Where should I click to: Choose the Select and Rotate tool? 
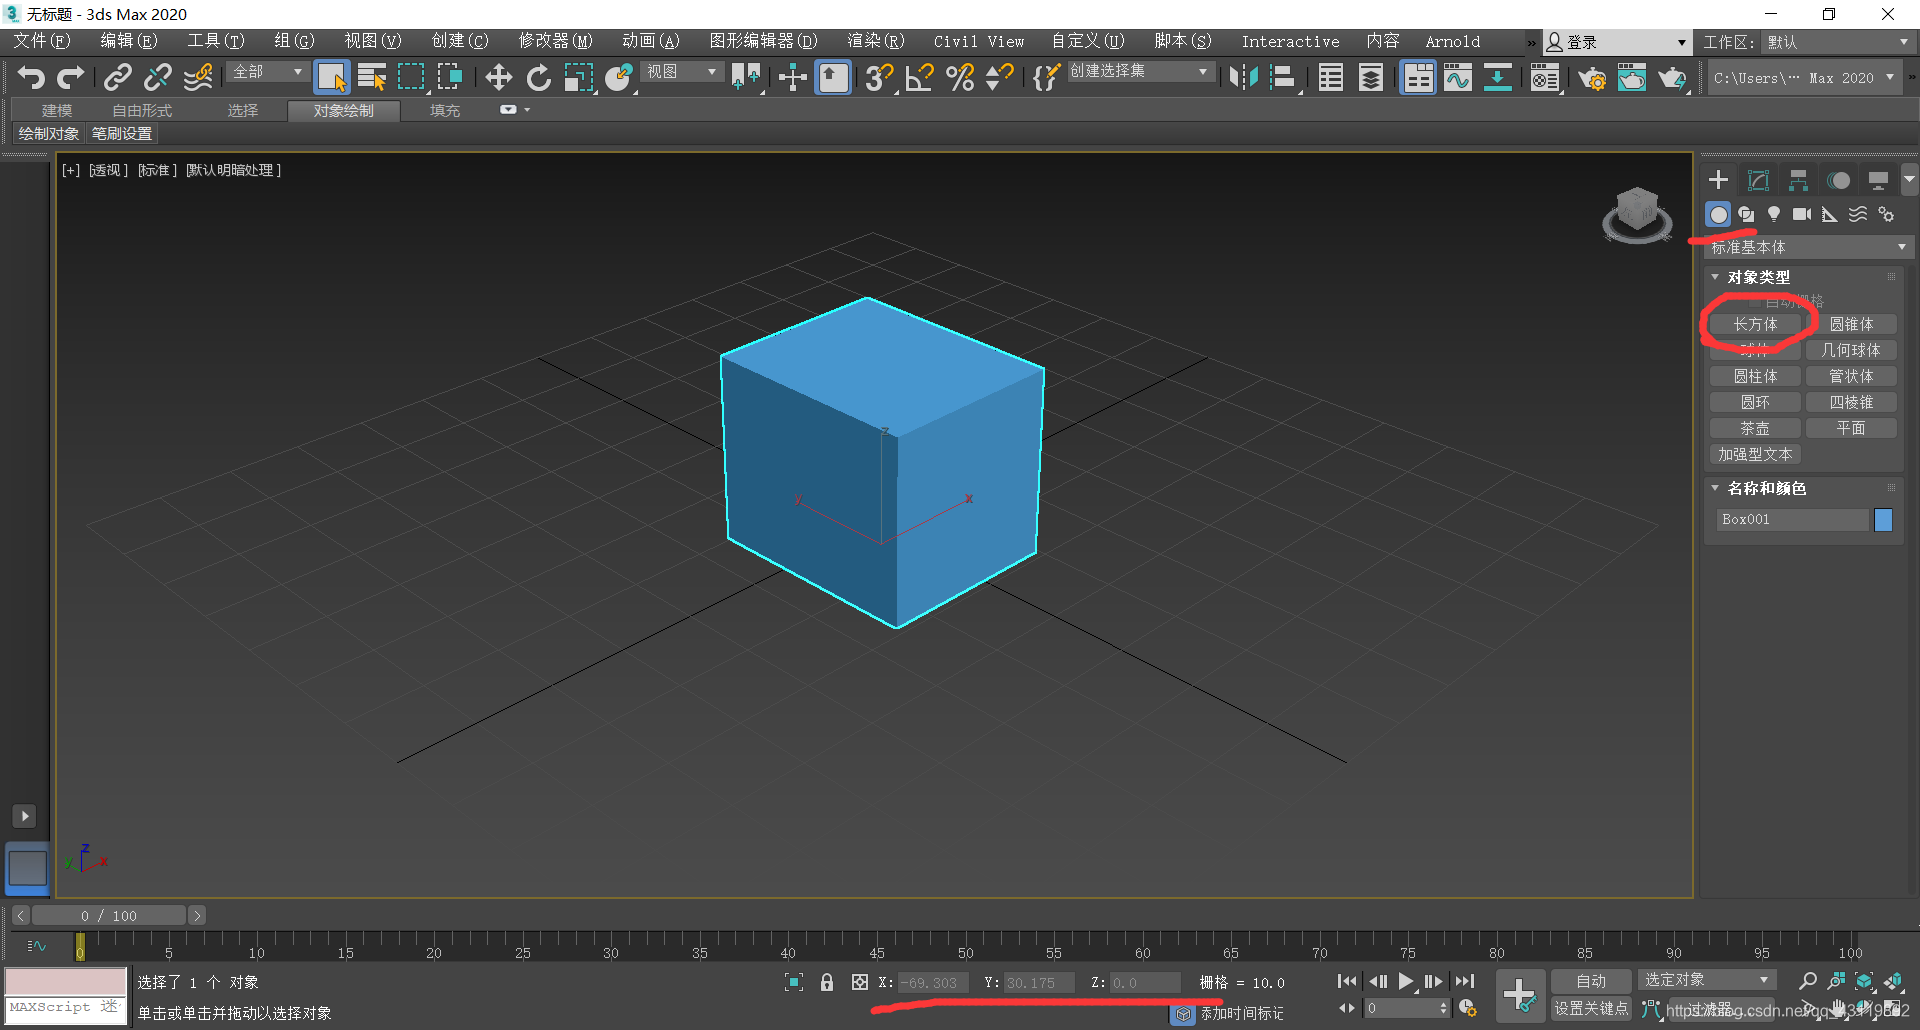(539, 77)
